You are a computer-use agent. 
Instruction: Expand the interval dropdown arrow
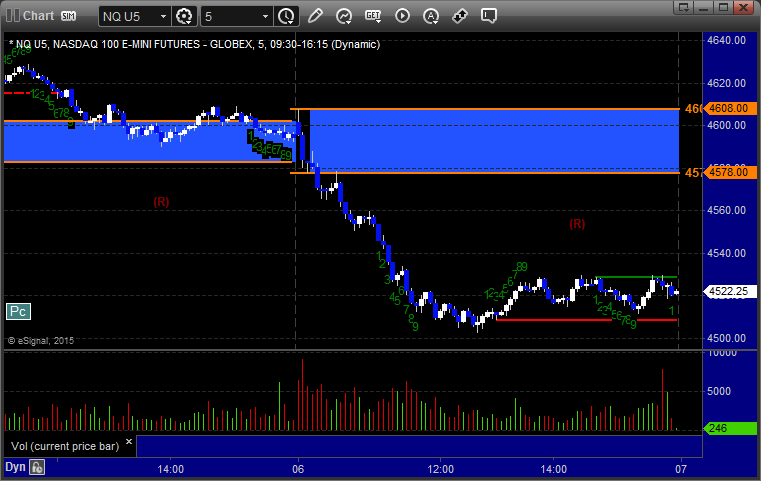tap(265, 17)
